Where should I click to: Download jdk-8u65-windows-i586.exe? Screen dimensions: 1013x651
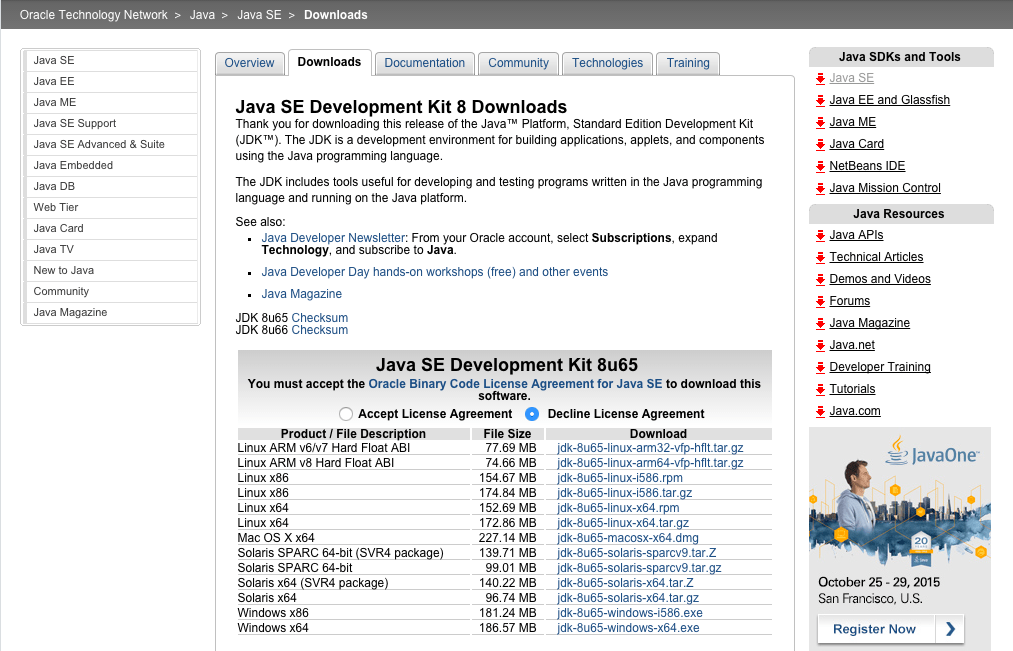(630, 613)
